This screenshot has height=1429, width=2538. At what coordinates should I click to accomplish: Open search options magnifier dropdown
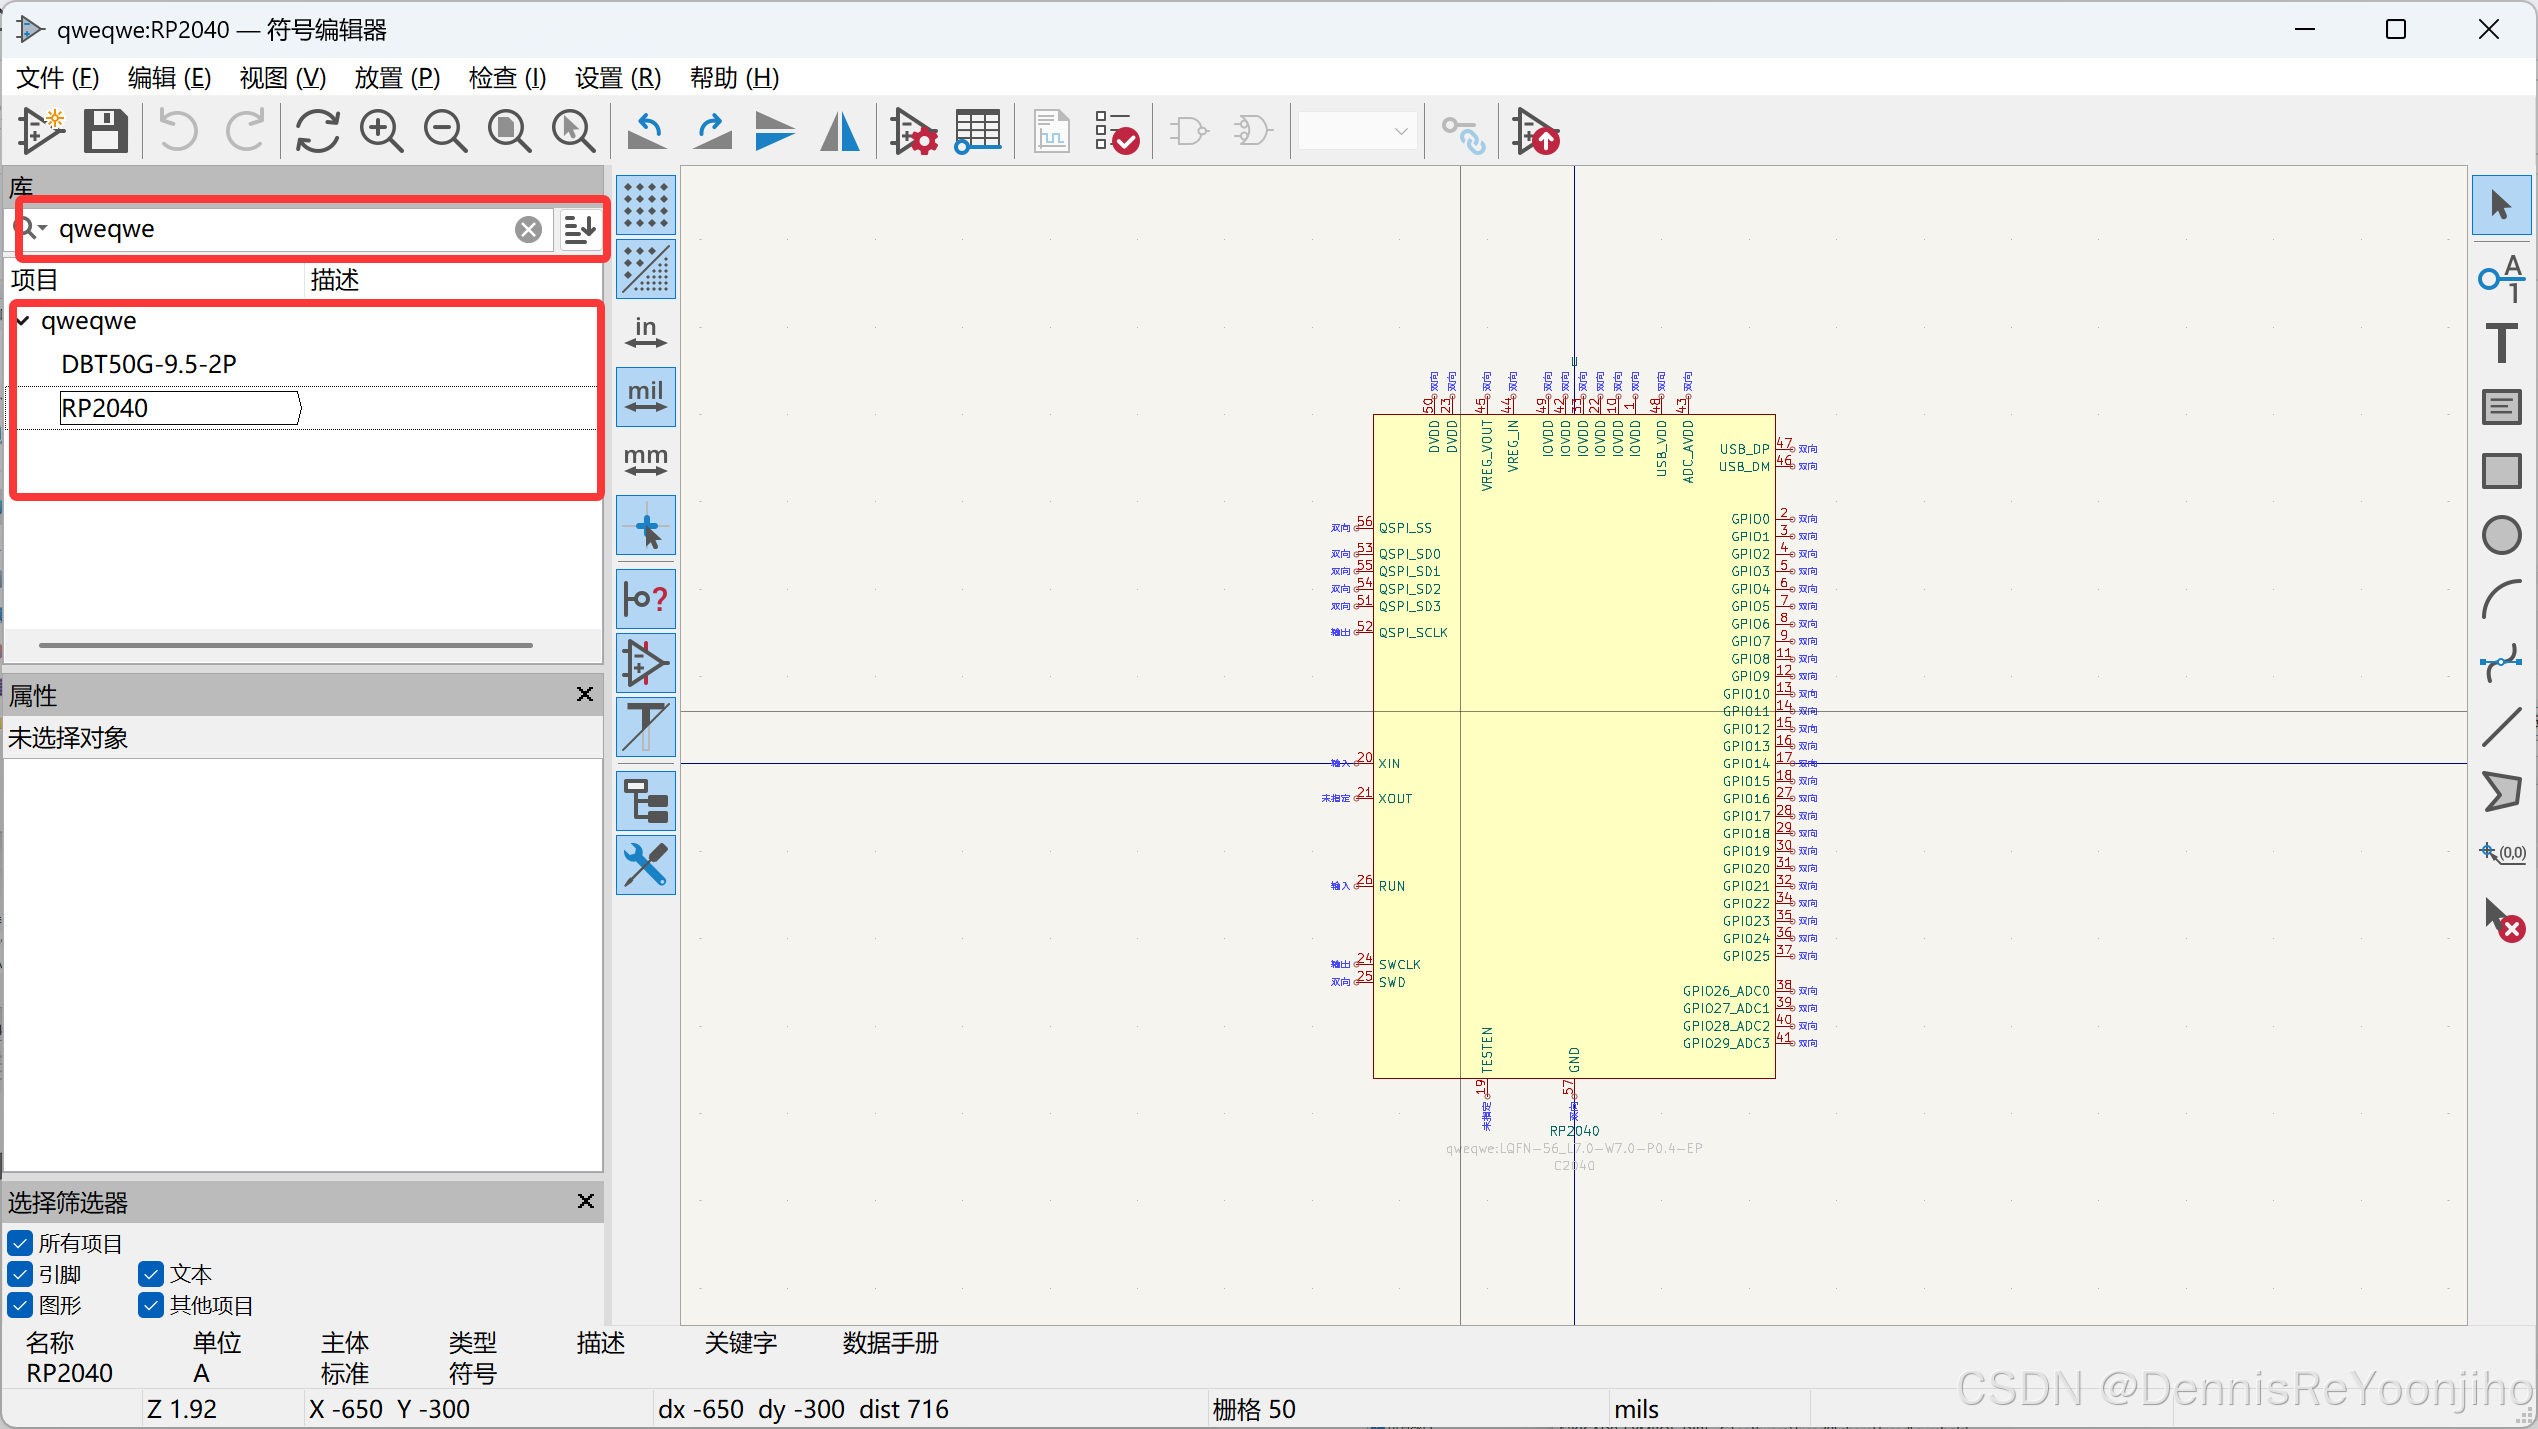32,229
